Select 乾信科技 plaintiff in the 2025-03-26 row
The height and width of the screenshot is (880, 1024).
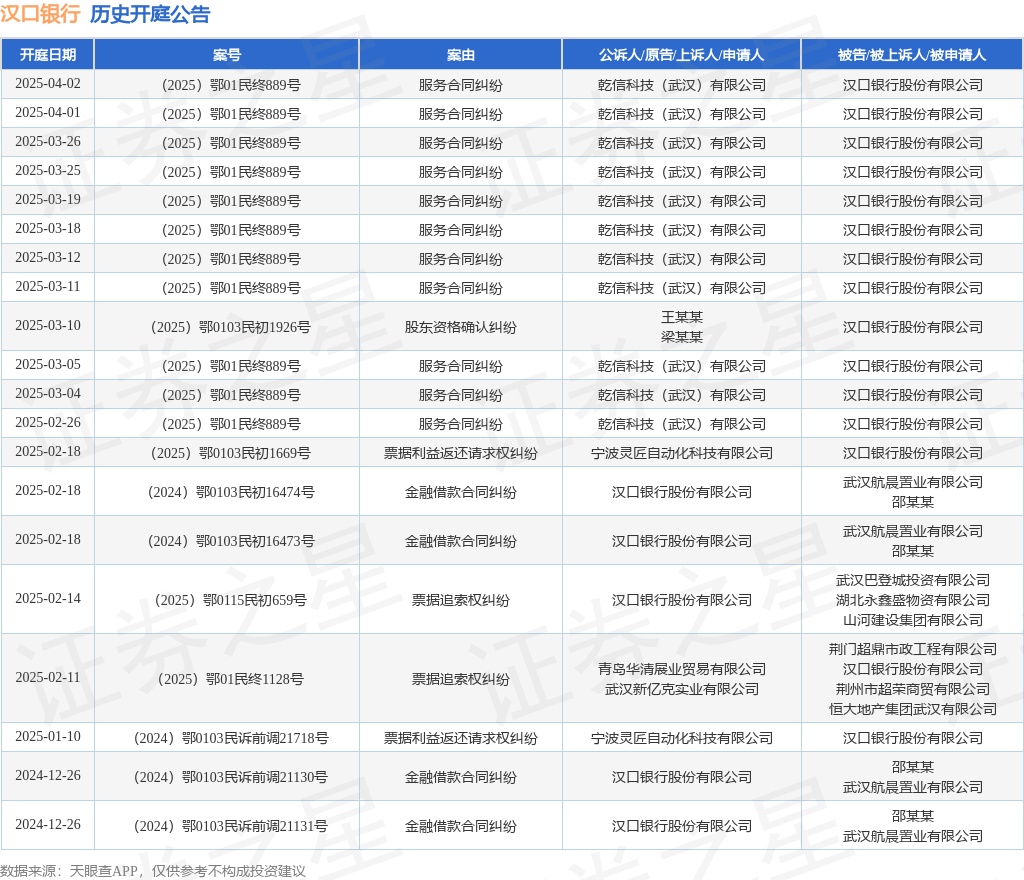pyautogui.click(x=681, y=143)
